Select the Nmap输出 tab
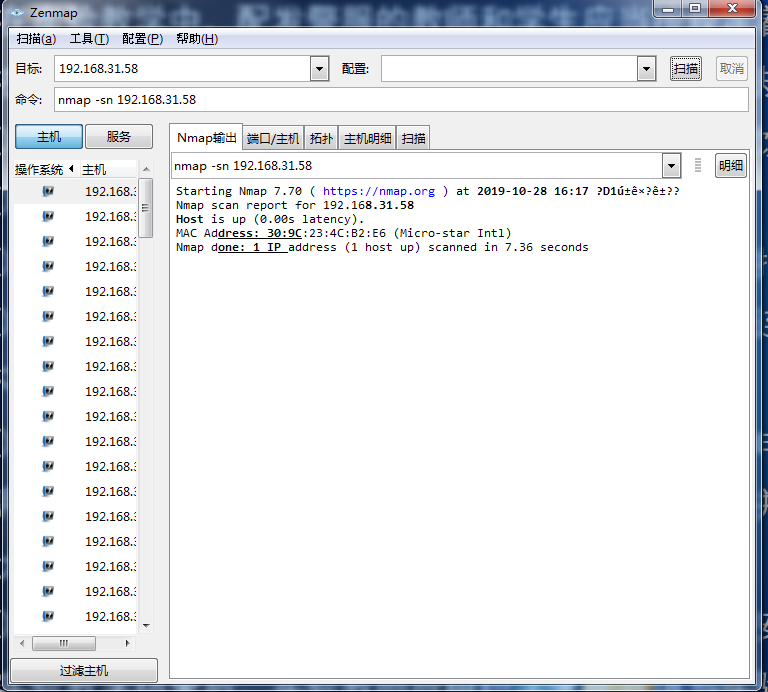The image size is (768, 692). pos(206,138)
